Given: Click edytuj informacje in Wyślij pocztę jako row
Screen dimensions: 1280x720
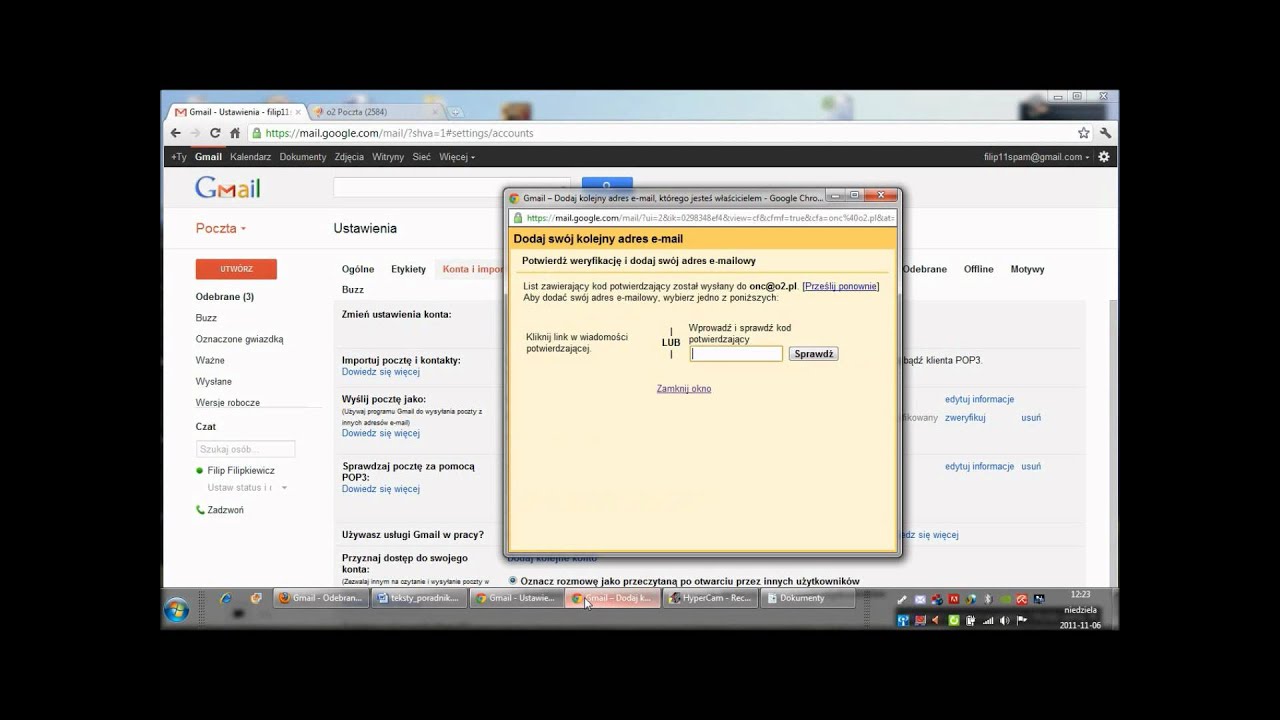Looking at the screenshot, I should coord(979,399).
